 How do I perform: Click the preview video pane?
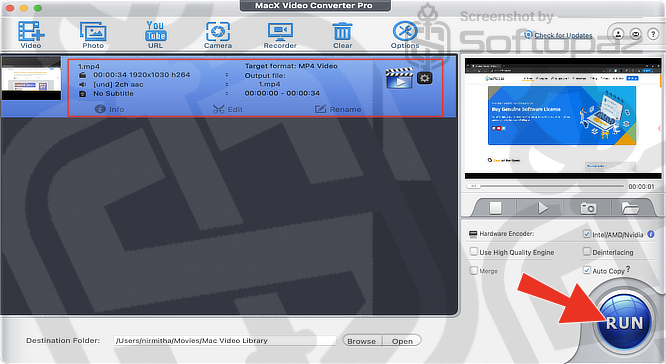(563, 119)
